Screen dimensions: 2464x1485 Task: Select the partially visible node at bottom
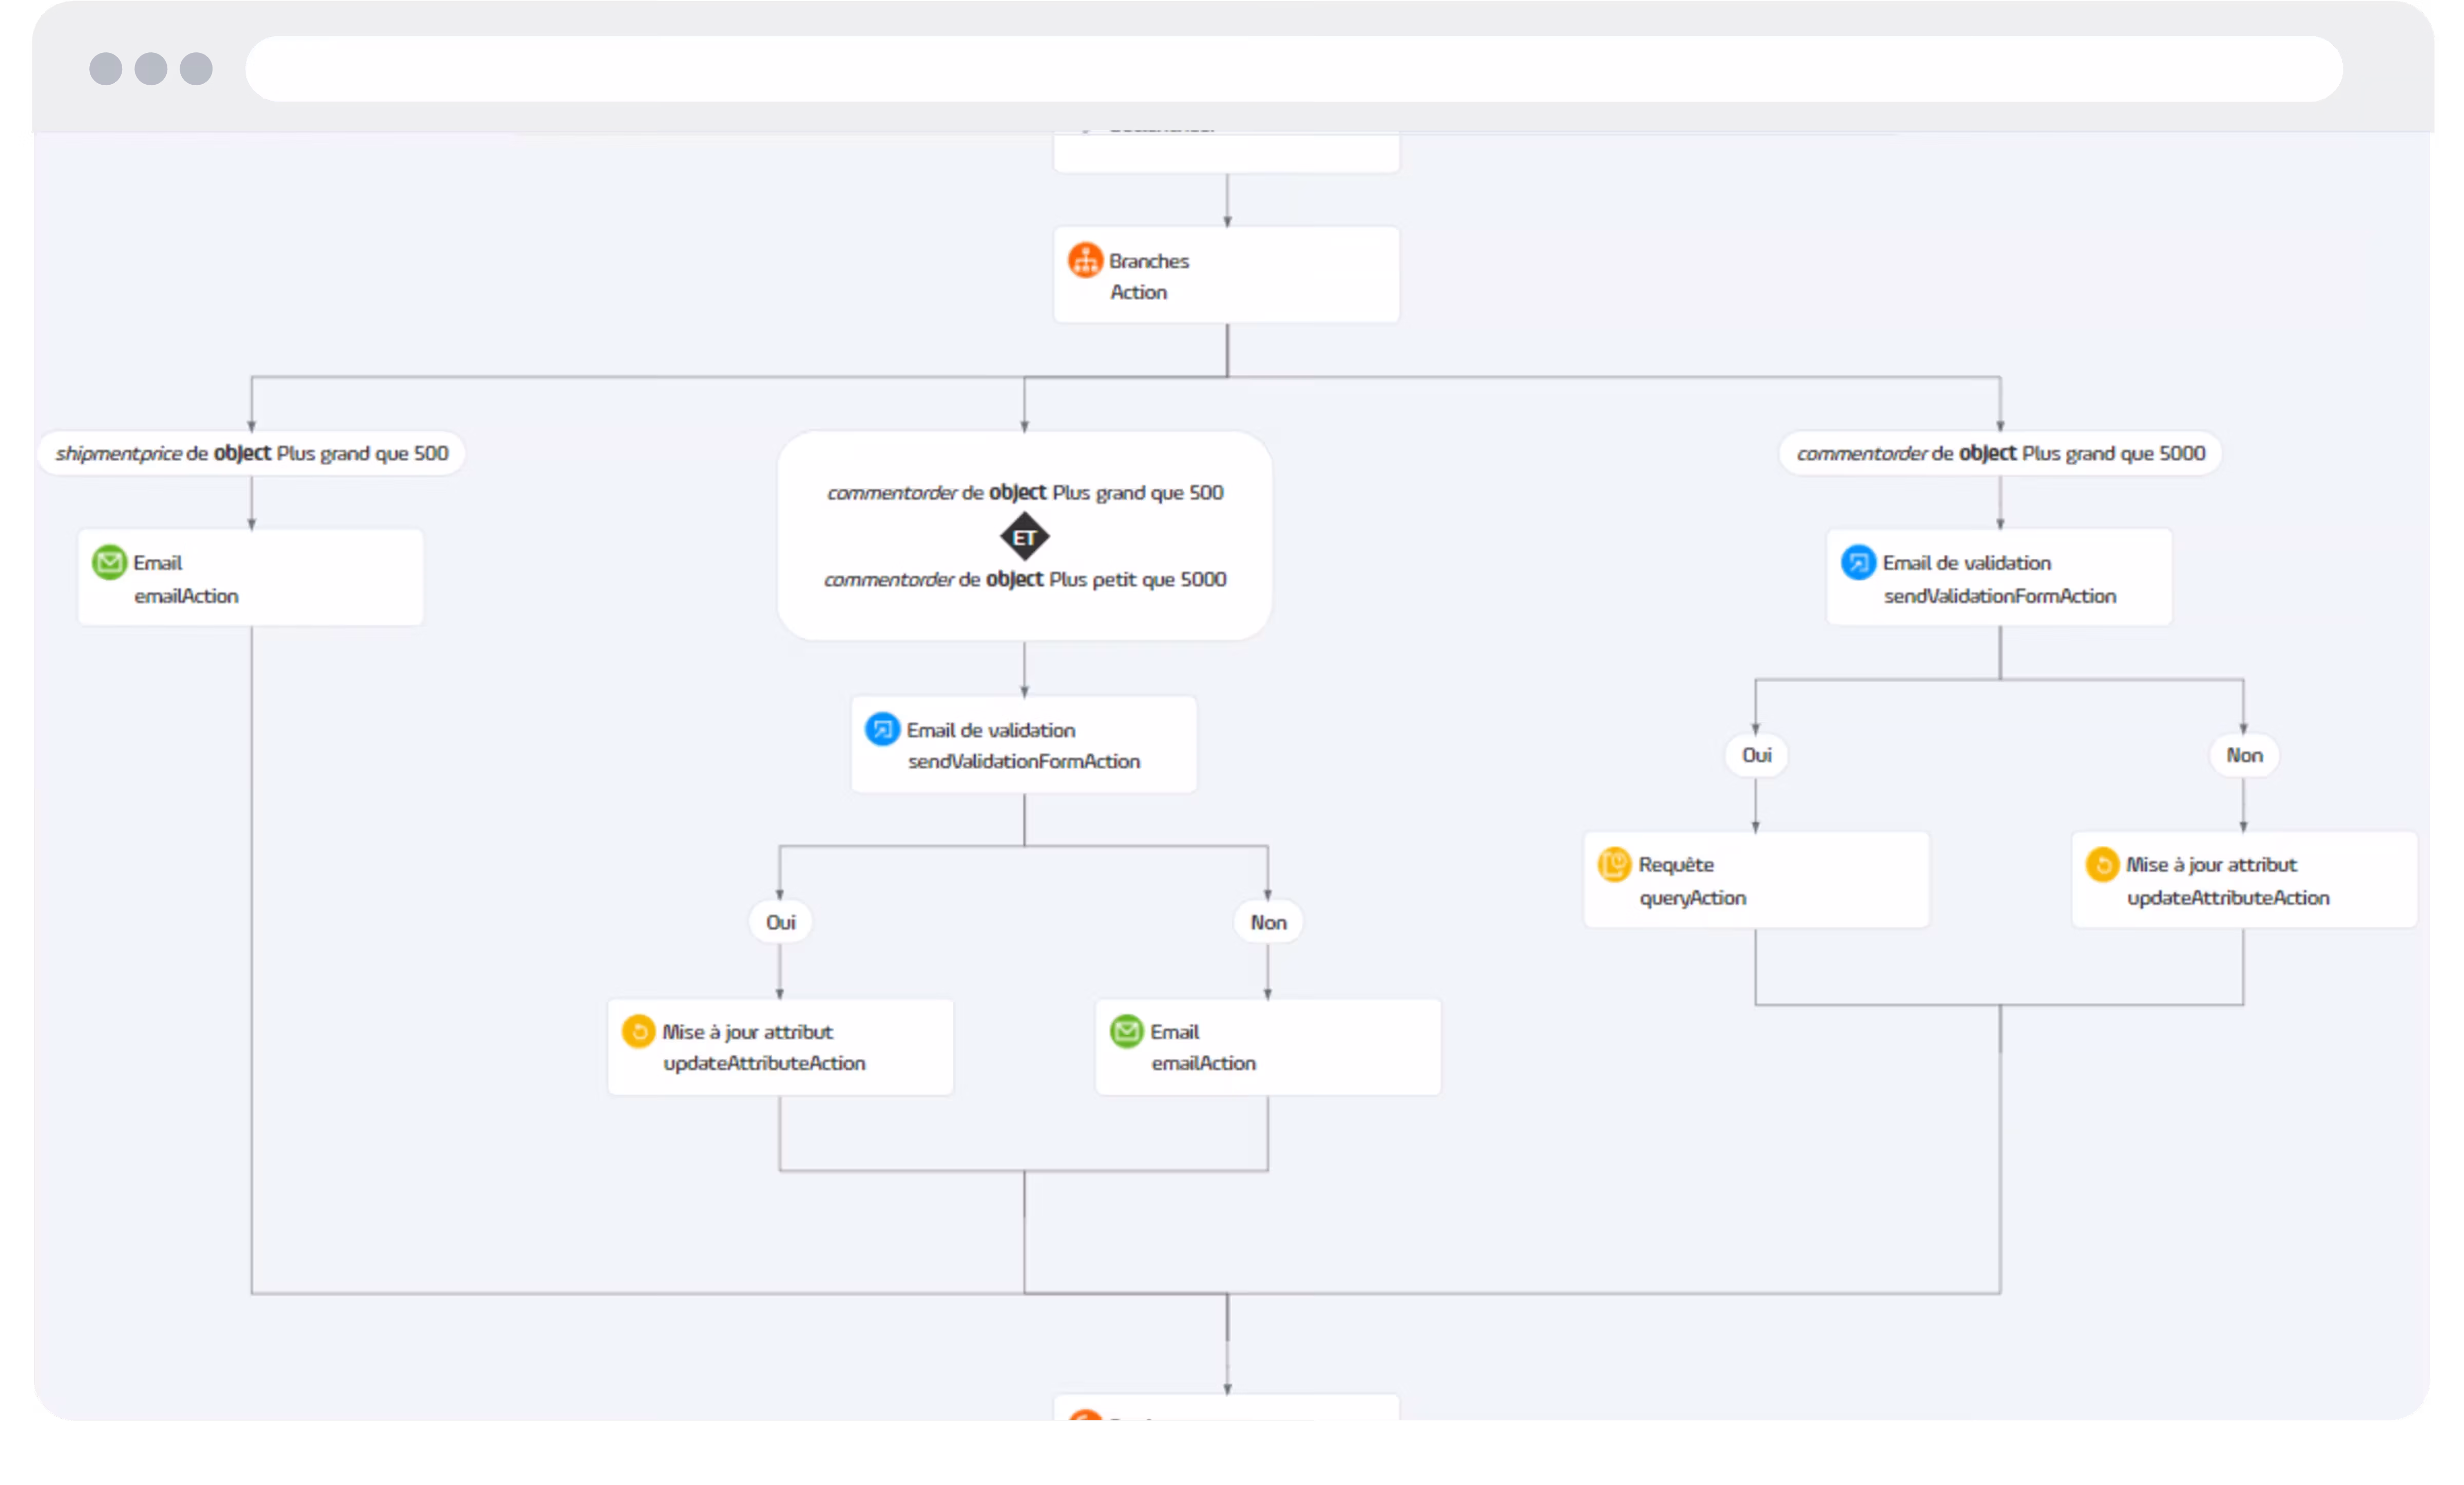click(x=1227, y=1407)
